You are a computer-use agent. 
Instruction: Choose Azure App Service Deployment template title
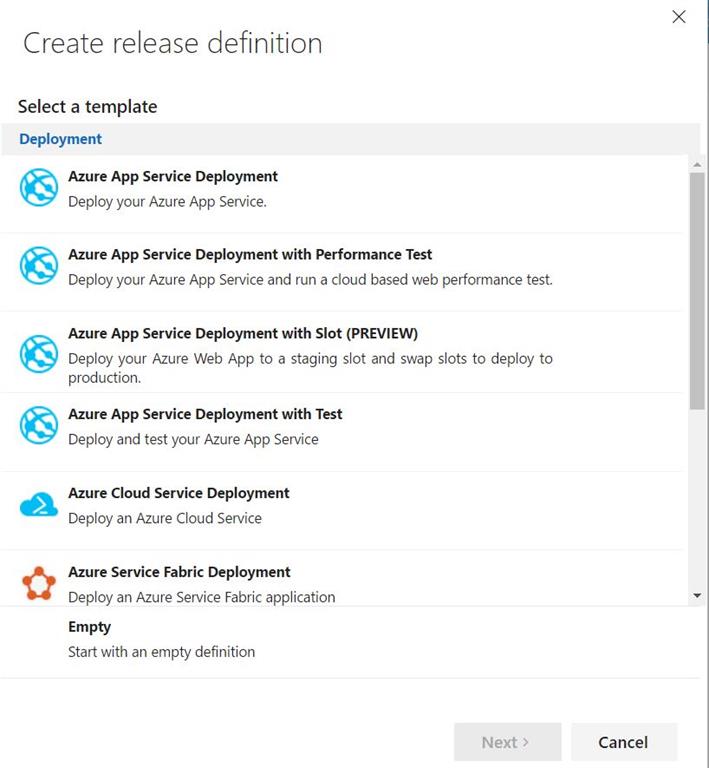click(x=173, y=176)
